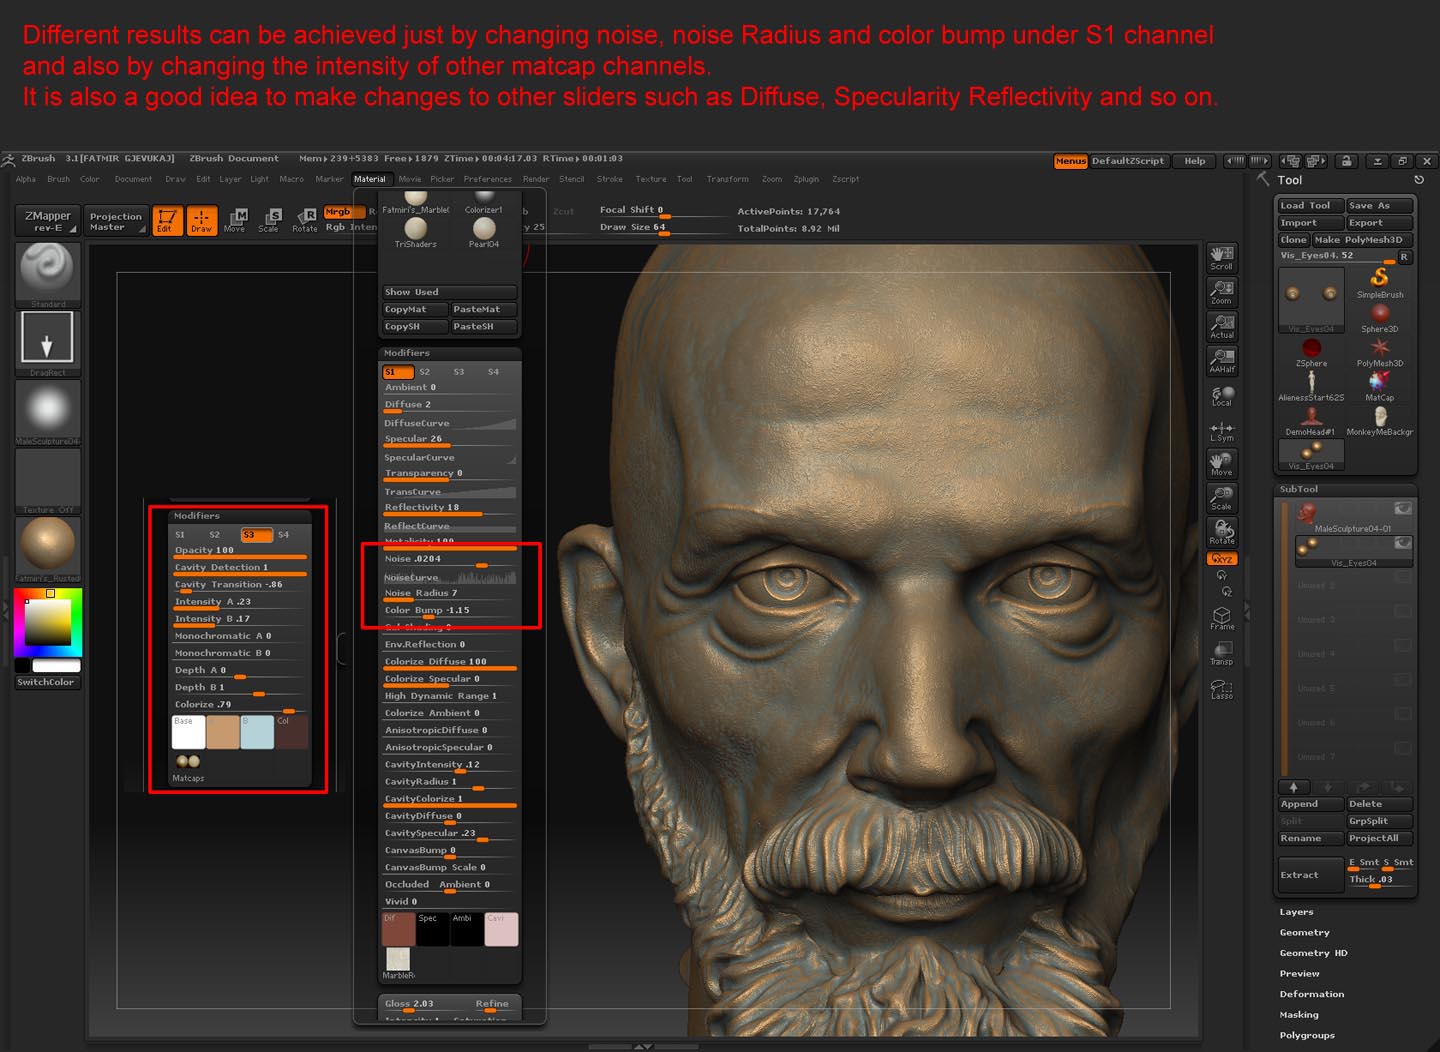Pick the MatCap tool icon

(1380, 385)
